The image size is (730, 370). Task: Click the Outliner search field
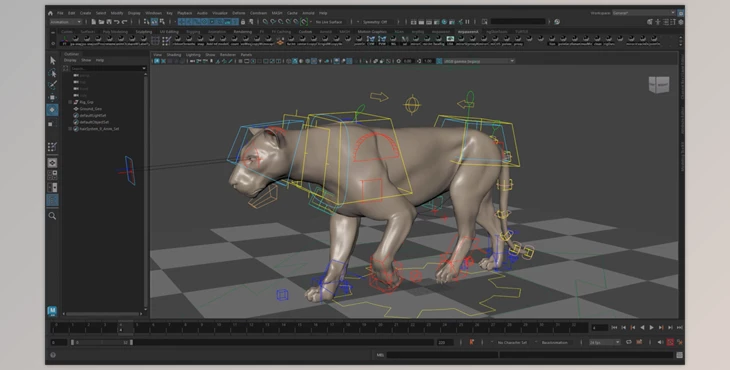(108, 68)
